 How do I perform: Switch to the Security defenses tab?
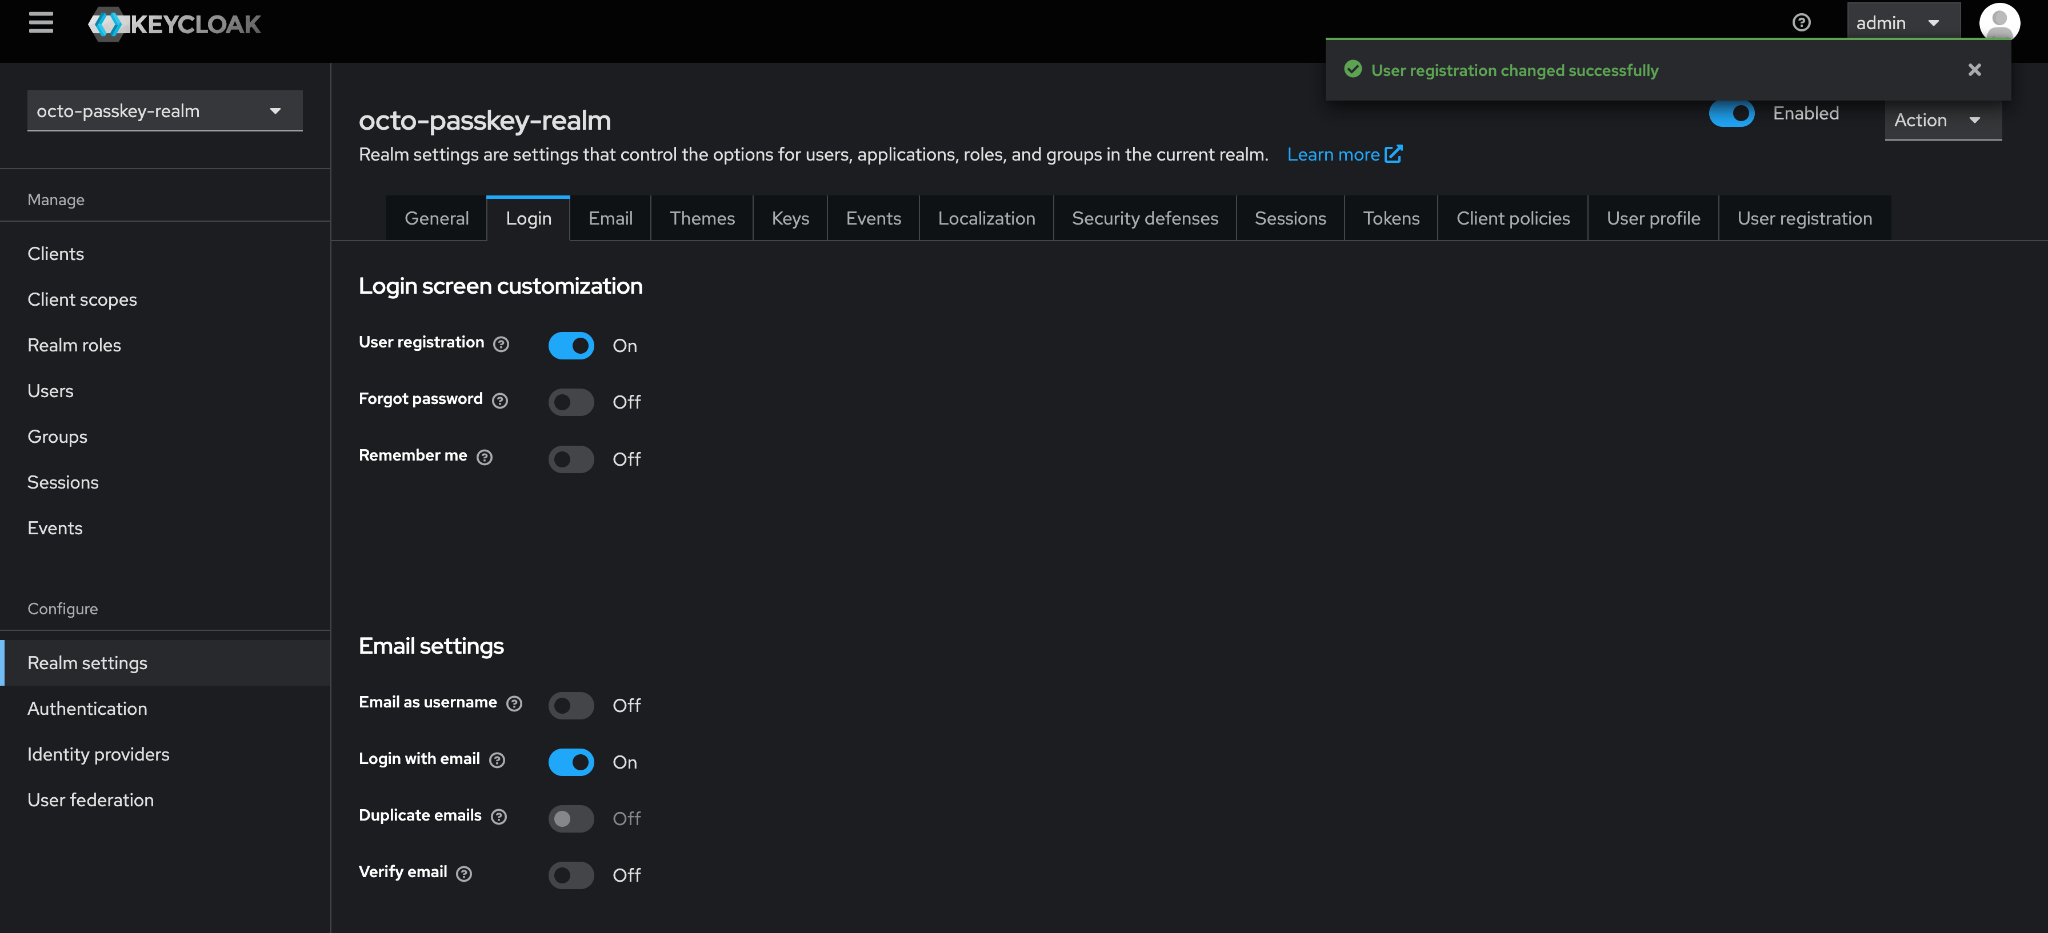pyautogui.click(x=1144, y=218)
